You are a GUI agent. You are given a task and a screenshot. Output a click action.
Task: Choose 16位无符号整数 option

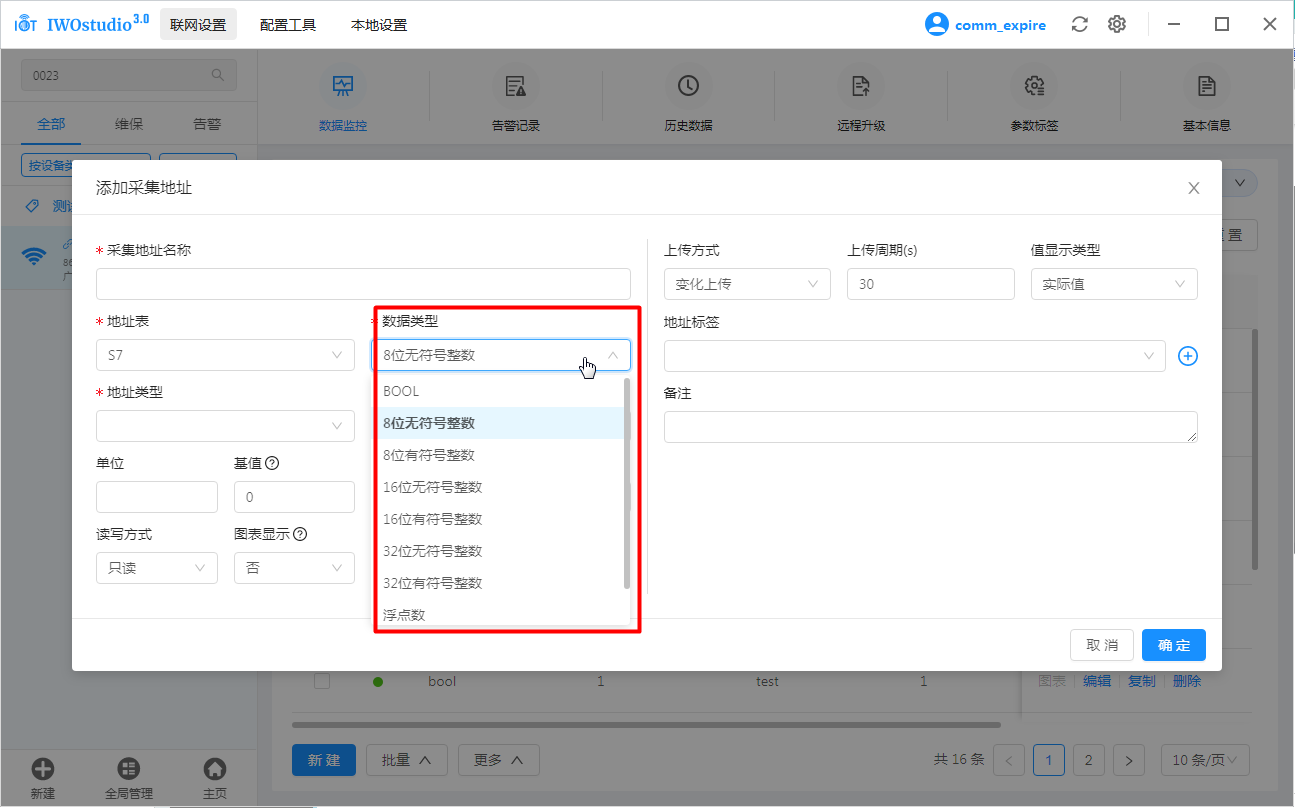[432, 487]
